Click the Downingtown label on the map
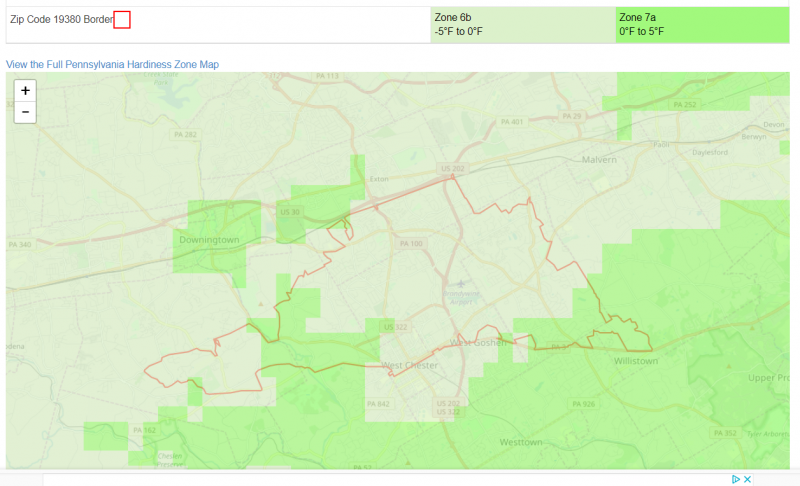 (x=209, y=241)
